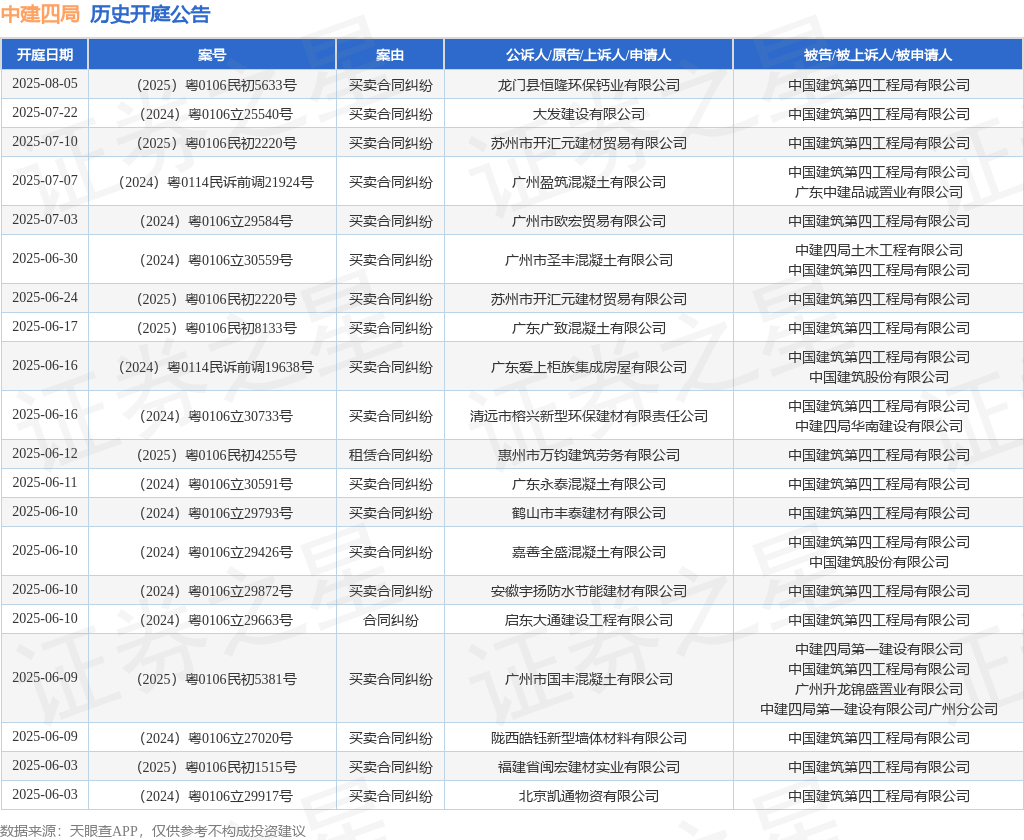Click plaintiff 启东大通建设工程有限公司
Image resolution: width=1024 pixels, height=840 pixels.
tap(588, 621)
